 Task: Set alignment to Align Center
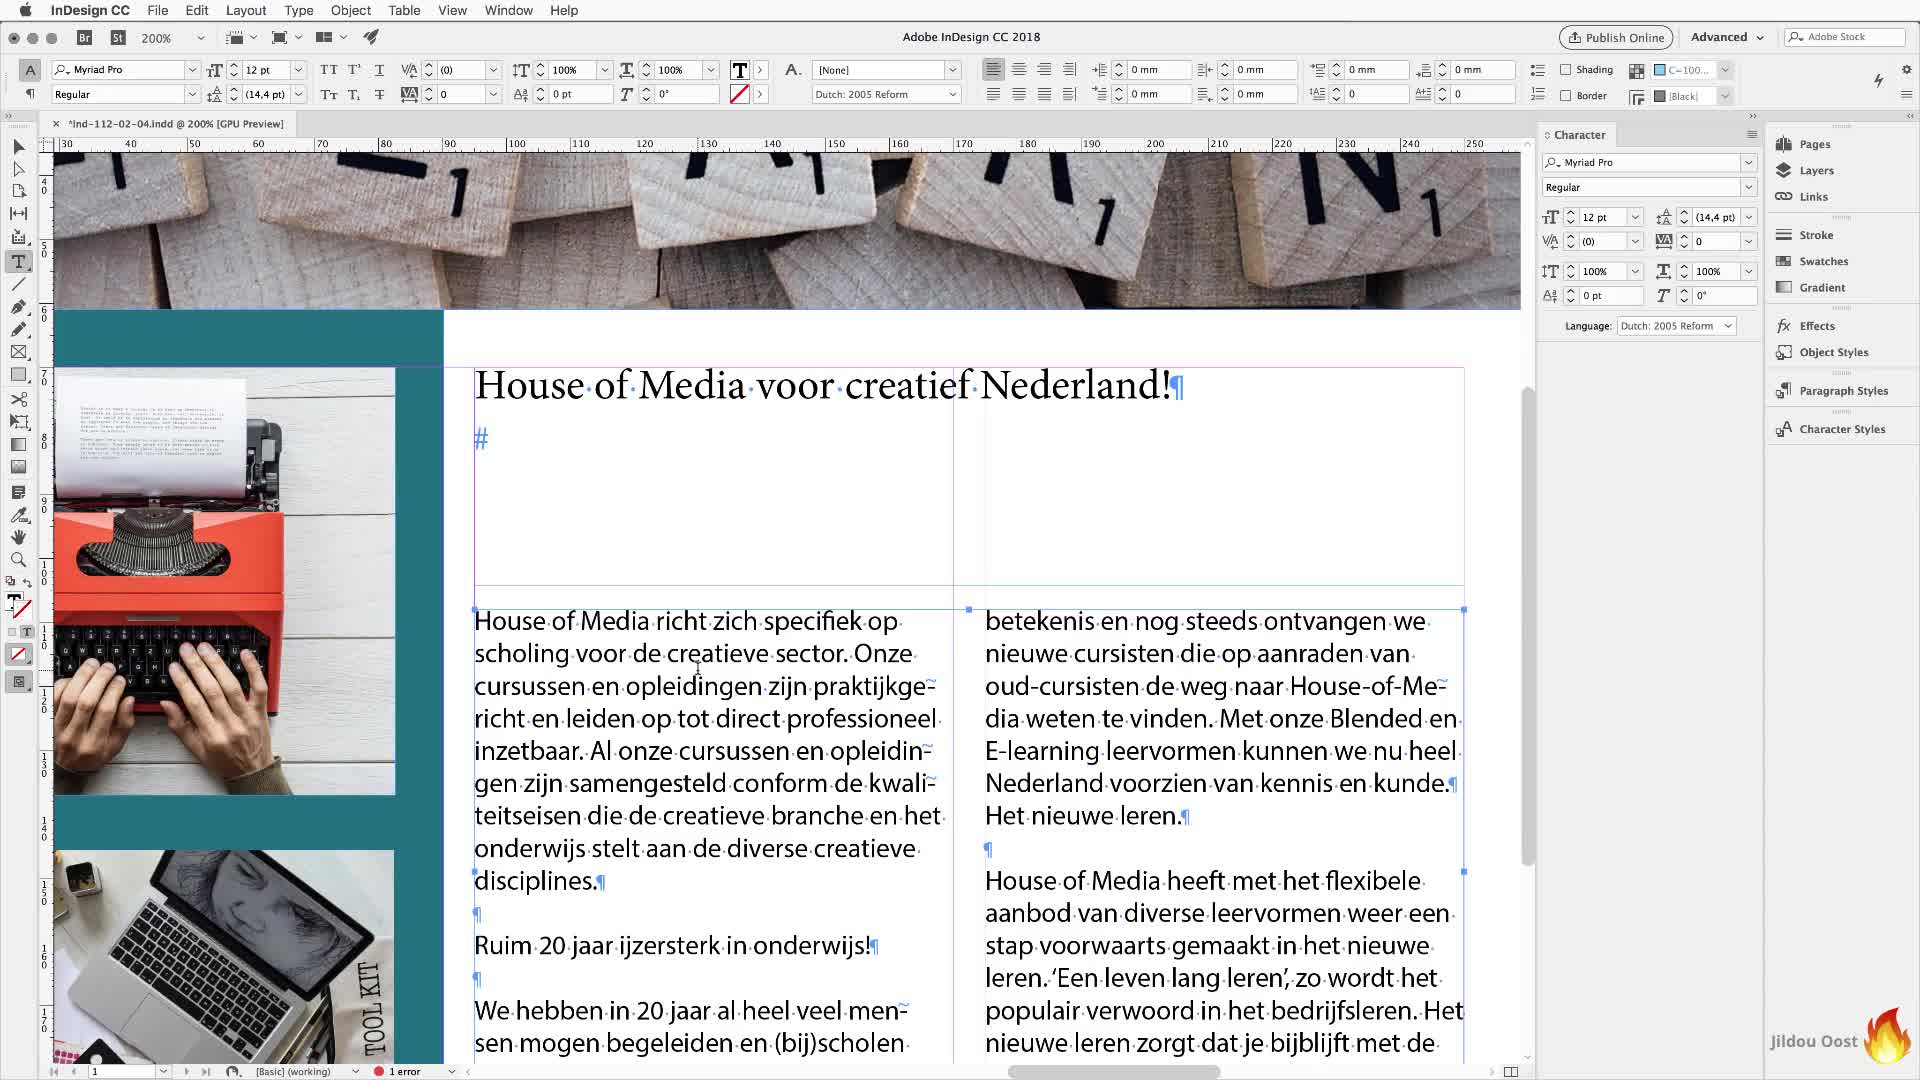[1018, 69]
